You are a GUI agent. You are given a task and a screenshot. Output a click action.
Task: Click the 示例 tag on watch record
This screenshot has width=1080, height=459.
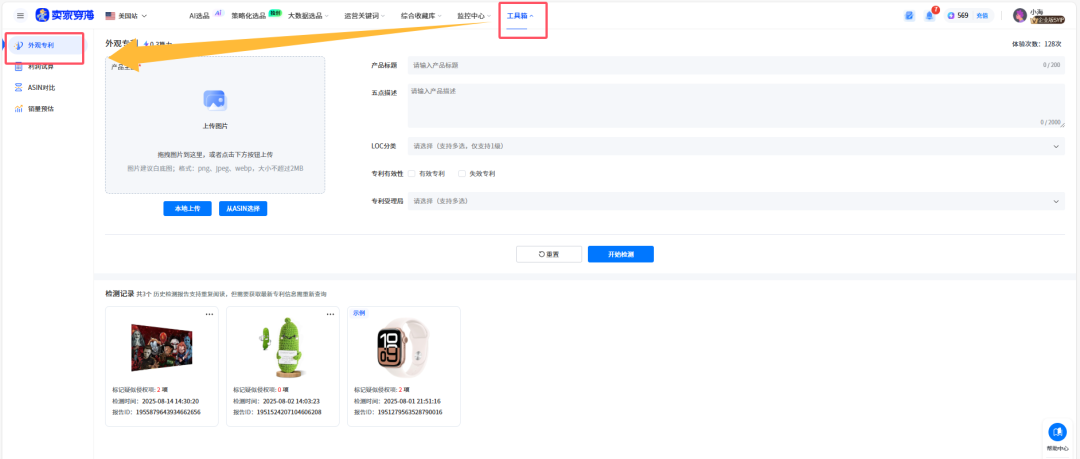(x=359, y=312)
